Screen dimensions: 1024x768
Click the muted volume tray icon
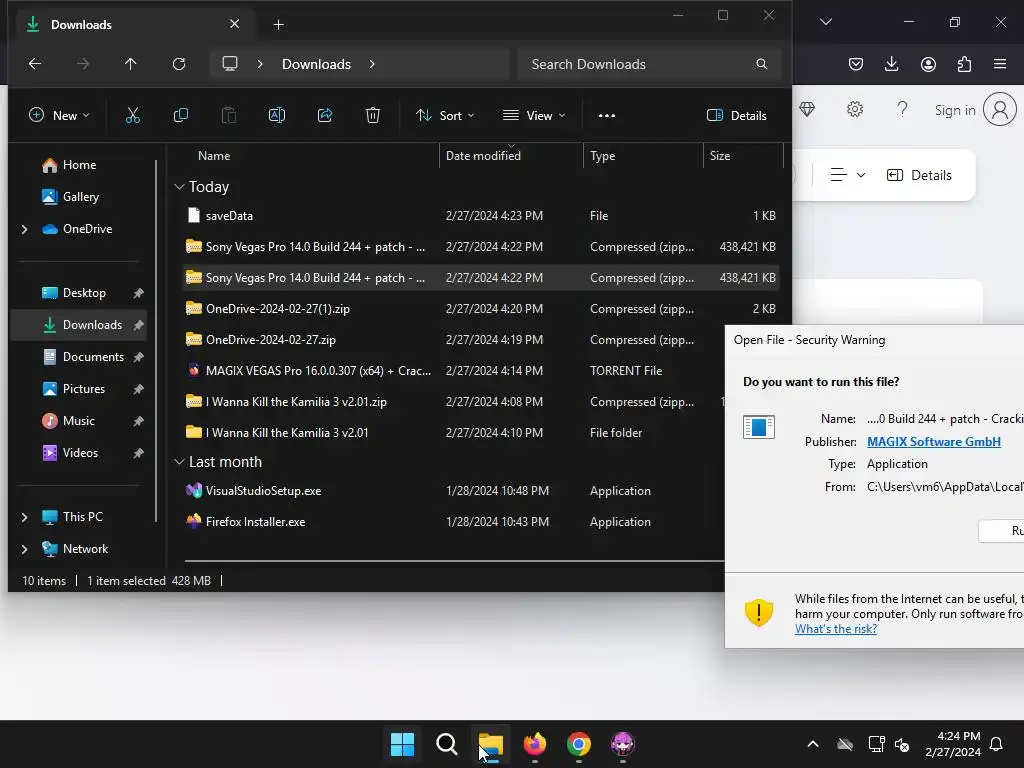coord(902,744)
